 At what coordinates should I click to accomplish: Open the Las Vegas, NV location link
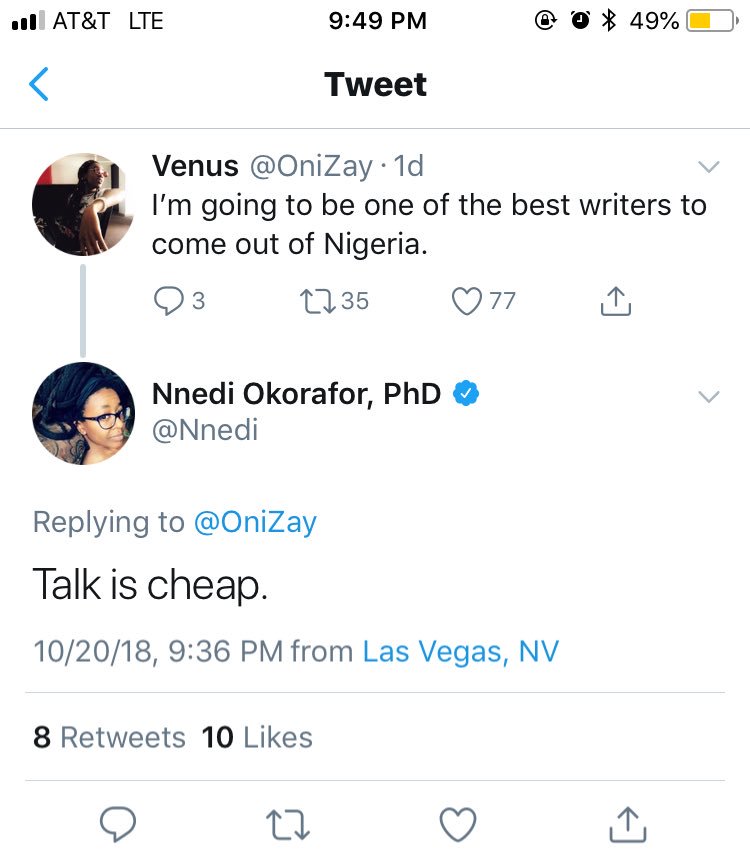[x=460, y=652]
